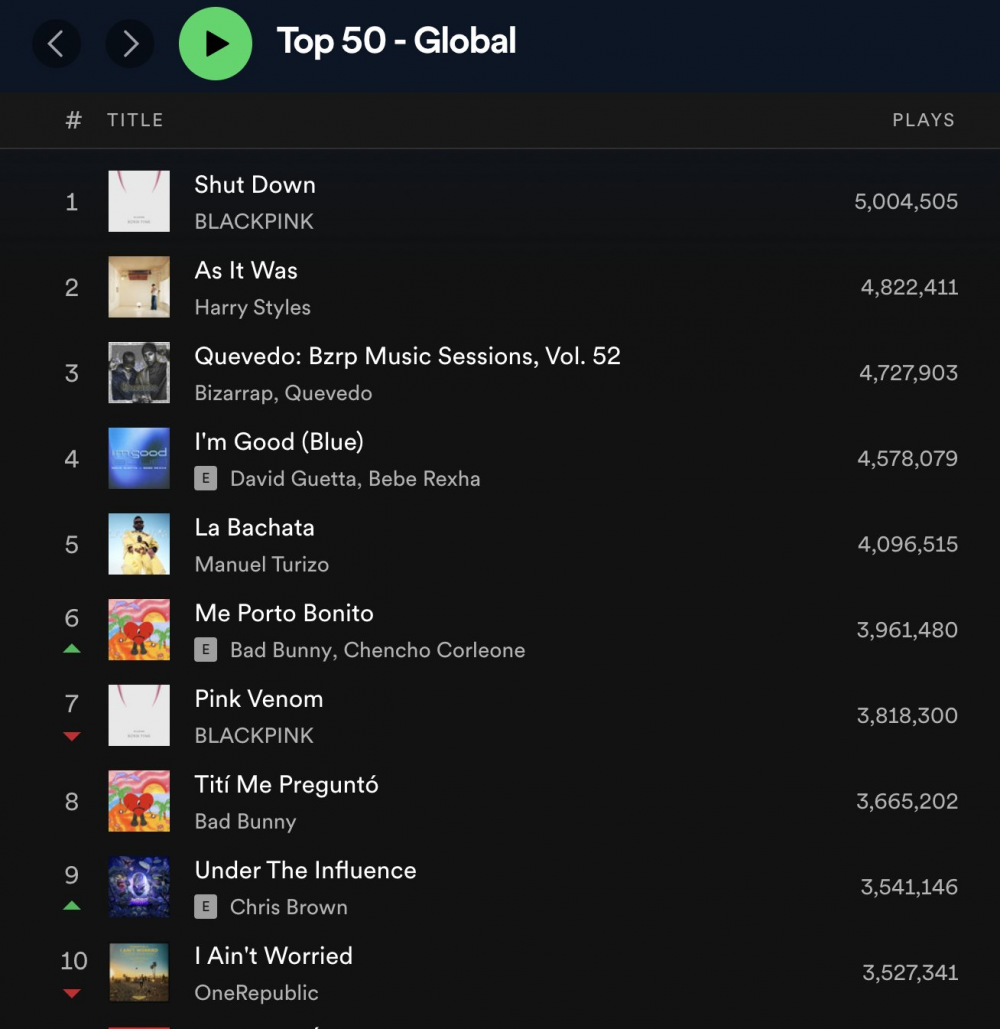This screenshot has width=1000, height=1029.
Task: Click the play count 4,578,079
Action: click(907, 459)
